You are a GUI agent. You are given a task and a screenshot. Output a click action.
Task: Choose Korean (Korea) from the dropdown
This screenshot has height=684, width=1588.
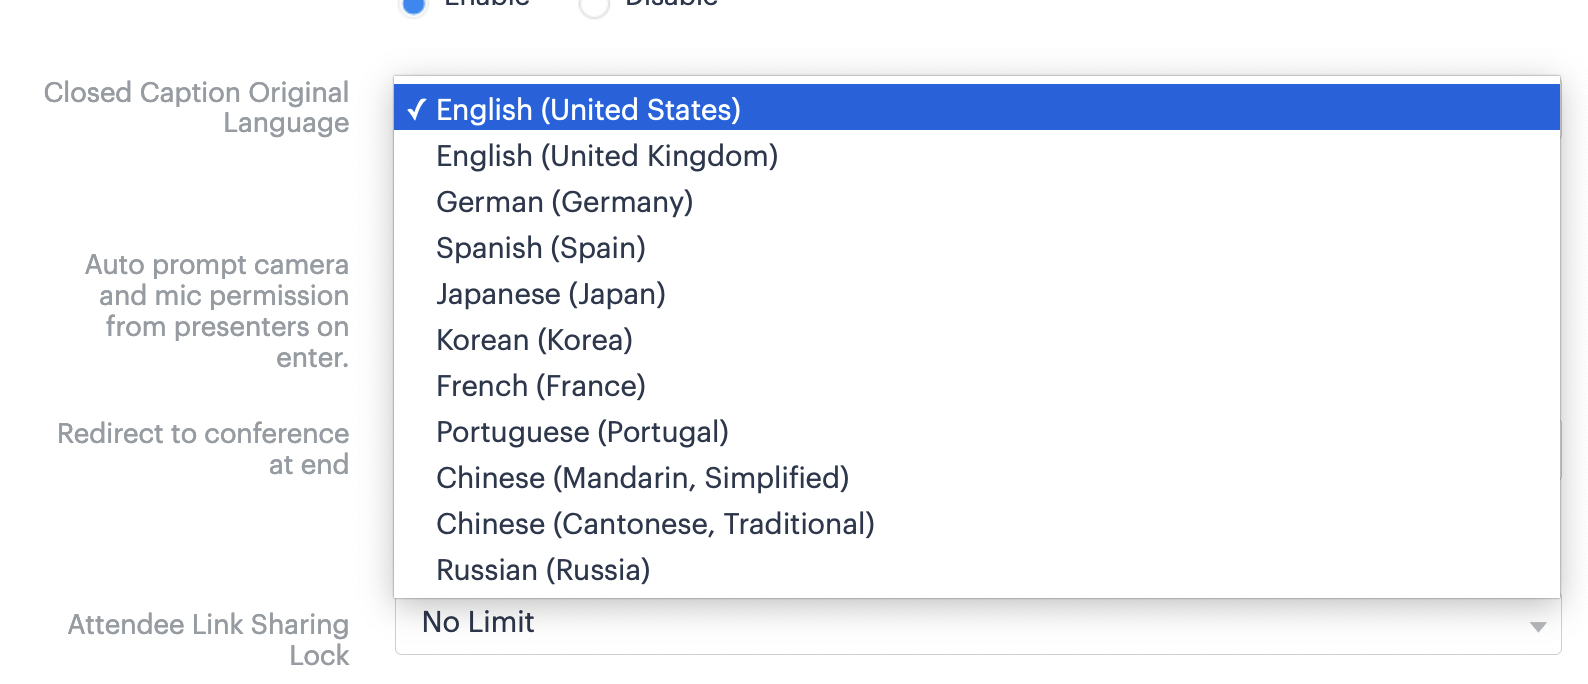[534, 340]
